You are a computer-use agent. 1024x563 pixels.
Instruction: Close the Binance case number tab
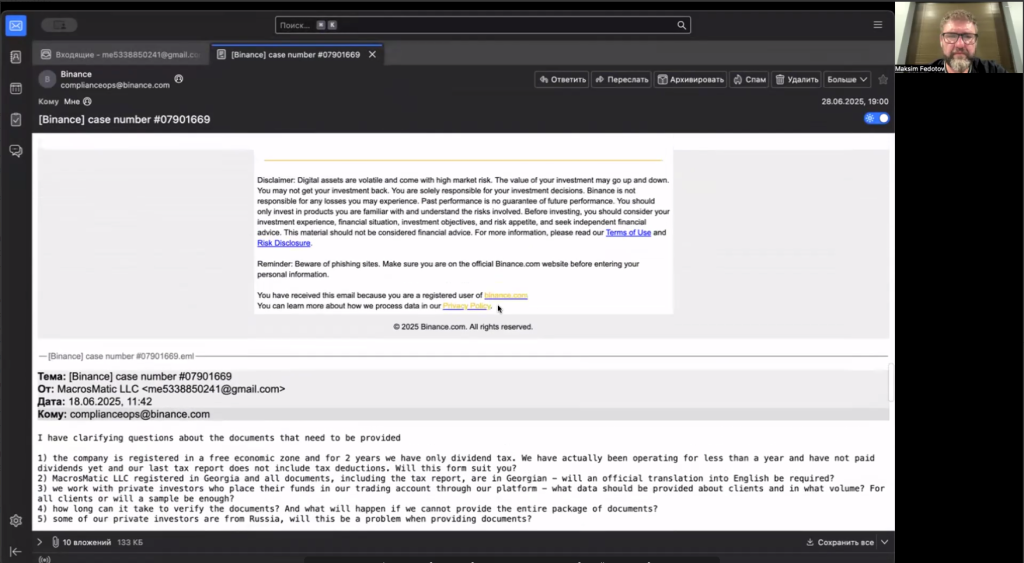click(373, 54)
